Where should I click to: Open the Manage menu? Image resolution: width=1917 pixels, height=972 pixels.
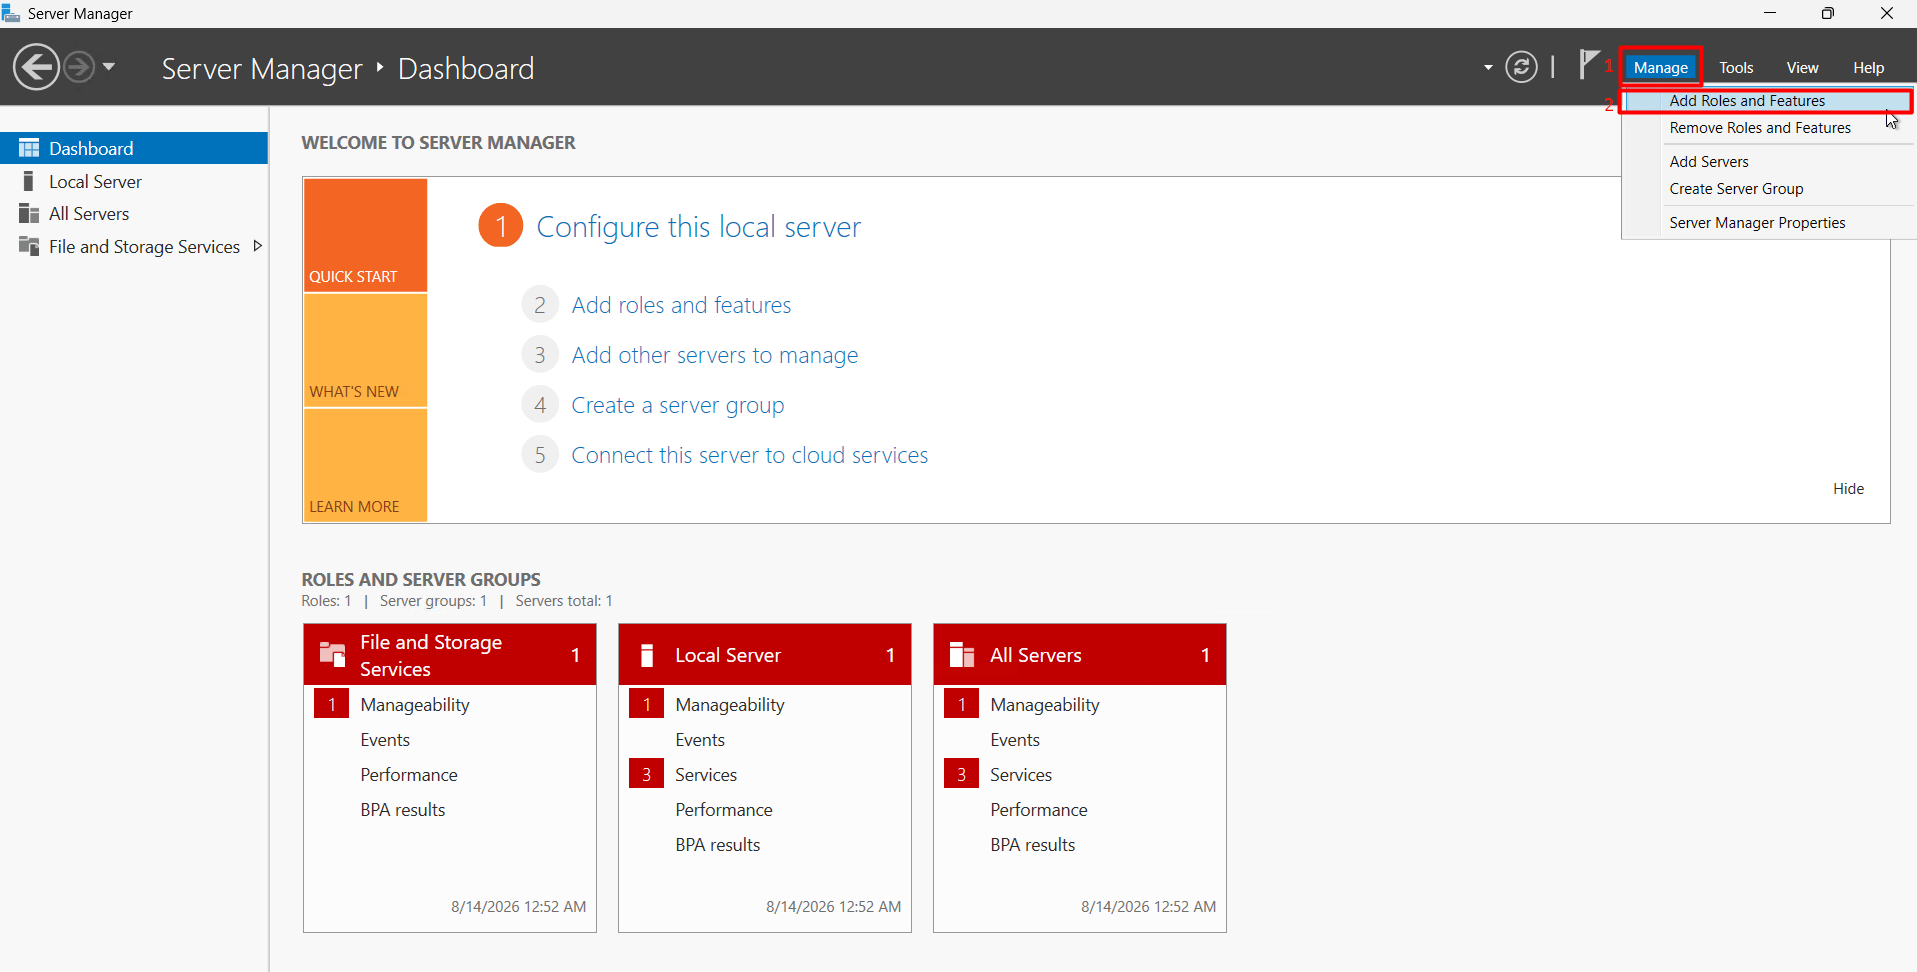click(1660, 67)
